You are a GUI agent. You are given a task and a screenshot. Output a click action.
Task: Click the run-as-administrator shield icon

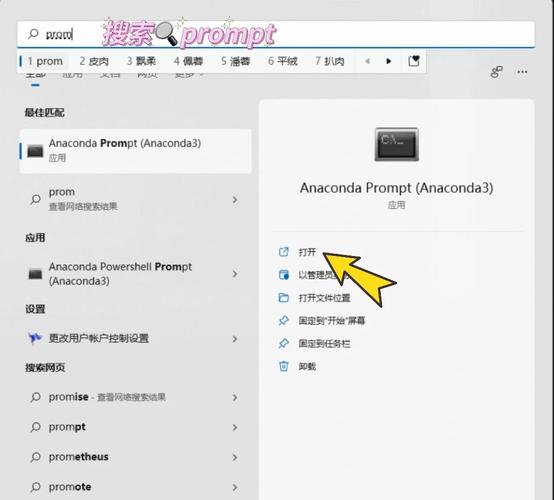click(x=284, y=275)
